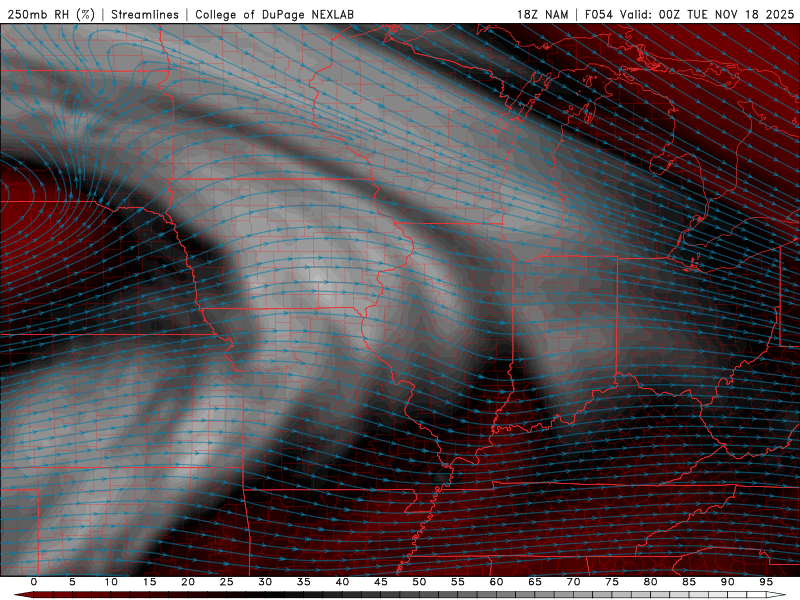This screenshot has width=800, height=600.
Task: Click the 55 tick label on color scale
Action: point(458,582)
